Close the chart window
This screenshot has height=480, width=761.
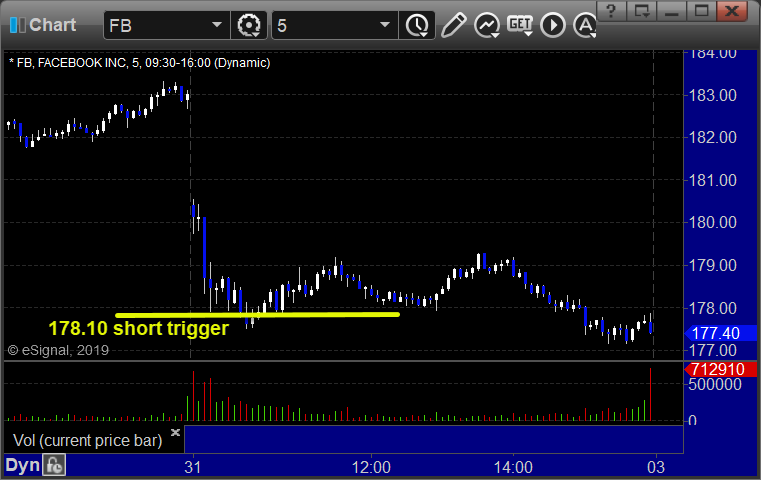click(x=733, y=11)
